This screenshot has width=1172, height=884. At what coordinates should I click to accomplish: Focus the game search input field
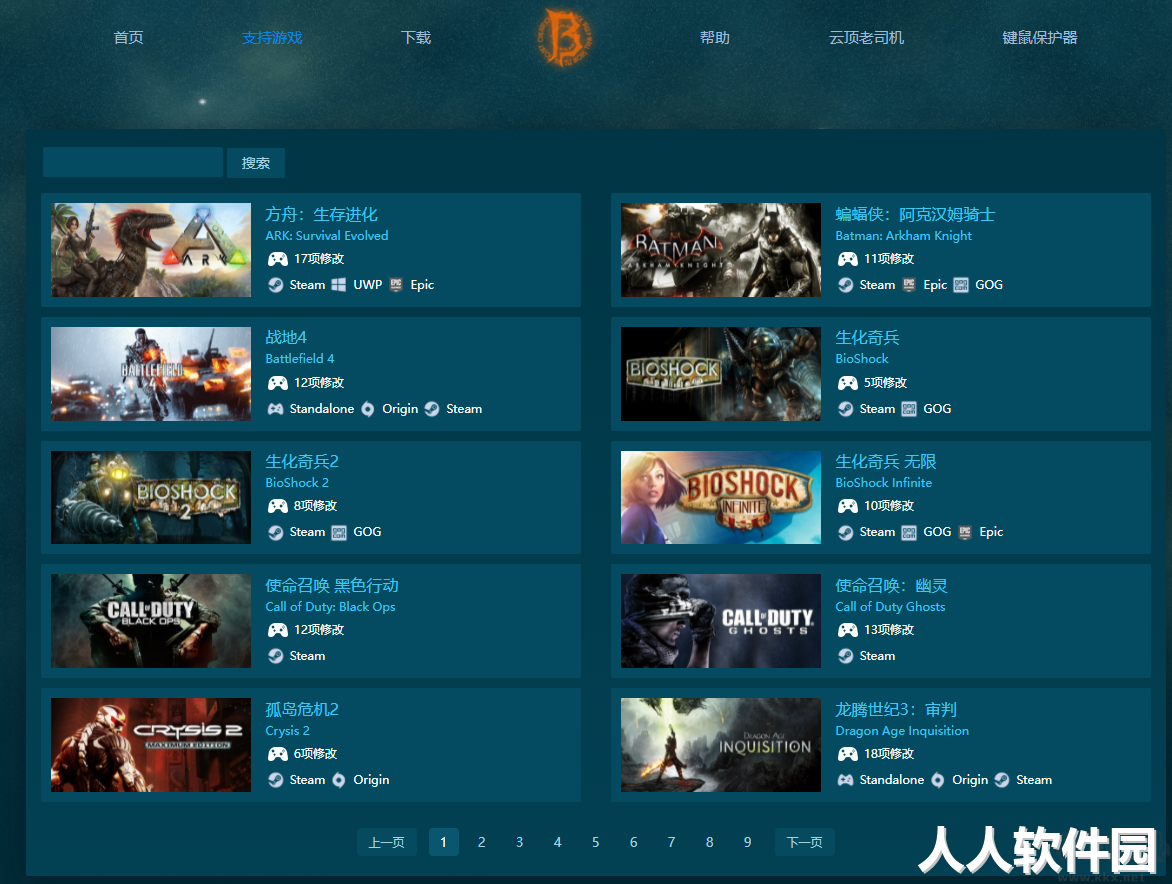[x=133, y=162]
